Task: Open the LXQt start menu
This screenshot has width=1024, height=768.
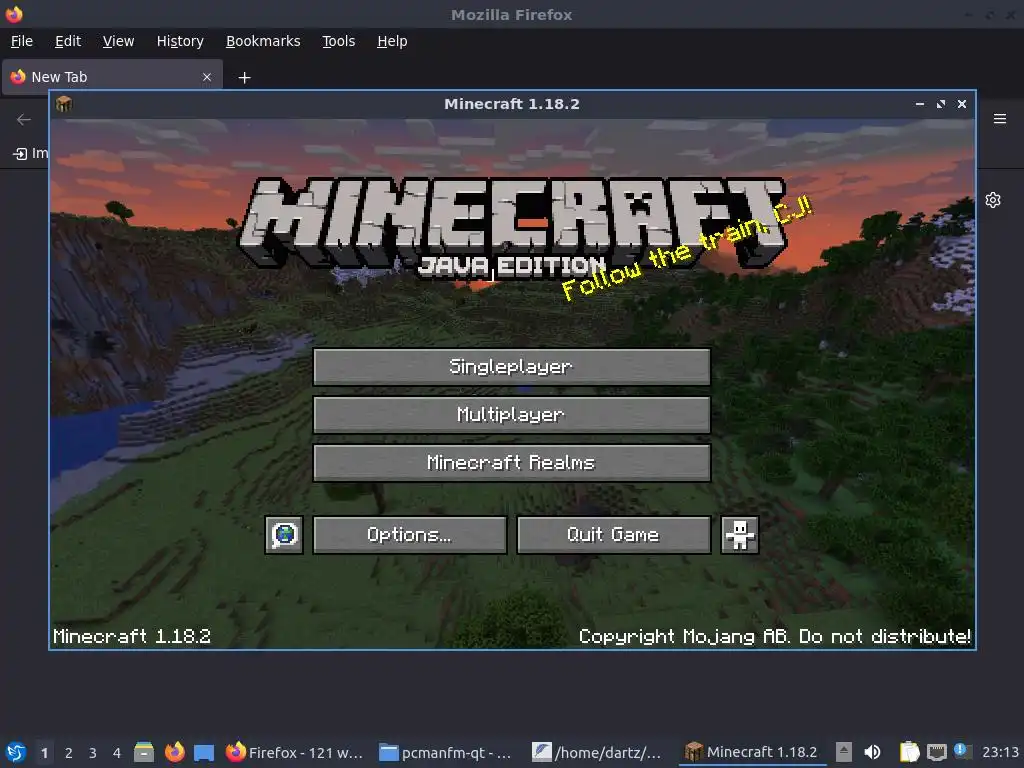Action: click(x=16, y=752)
